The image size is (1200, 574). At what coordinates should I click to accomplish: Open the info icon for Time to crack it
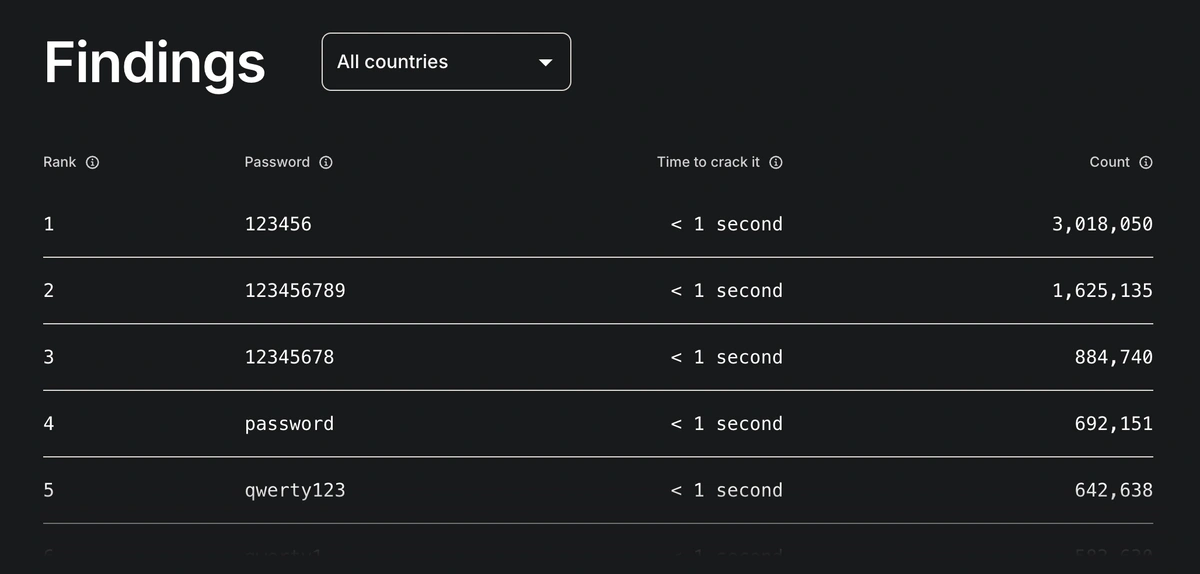pos(776,162)
